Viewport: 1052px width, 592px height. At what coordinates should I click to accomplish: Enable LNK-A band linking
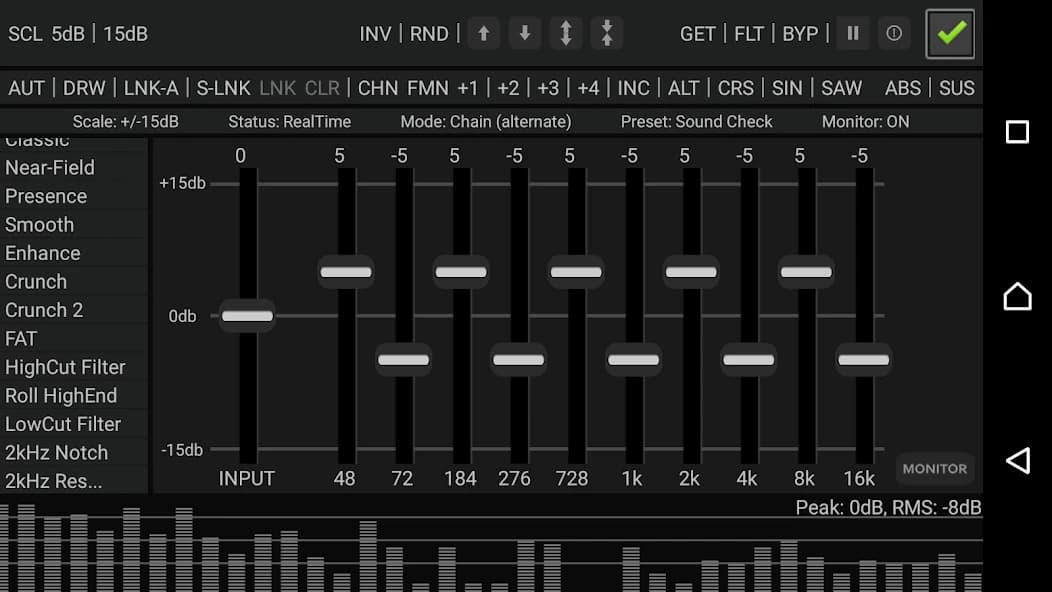point(151,88)
